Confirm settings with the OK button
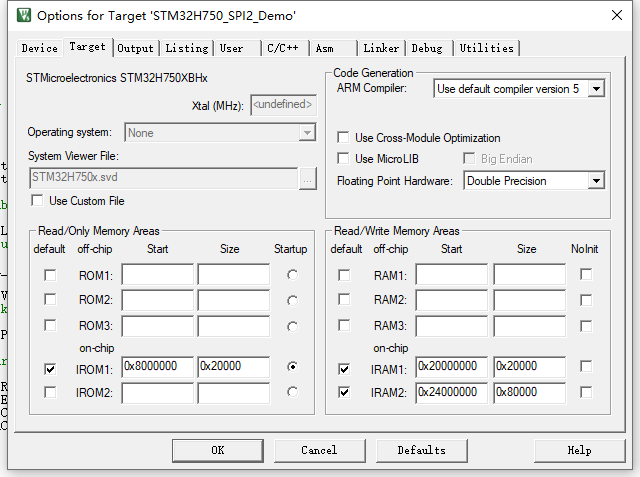The width and height of the screenshot is (640, 477). [x=218, y=450]
